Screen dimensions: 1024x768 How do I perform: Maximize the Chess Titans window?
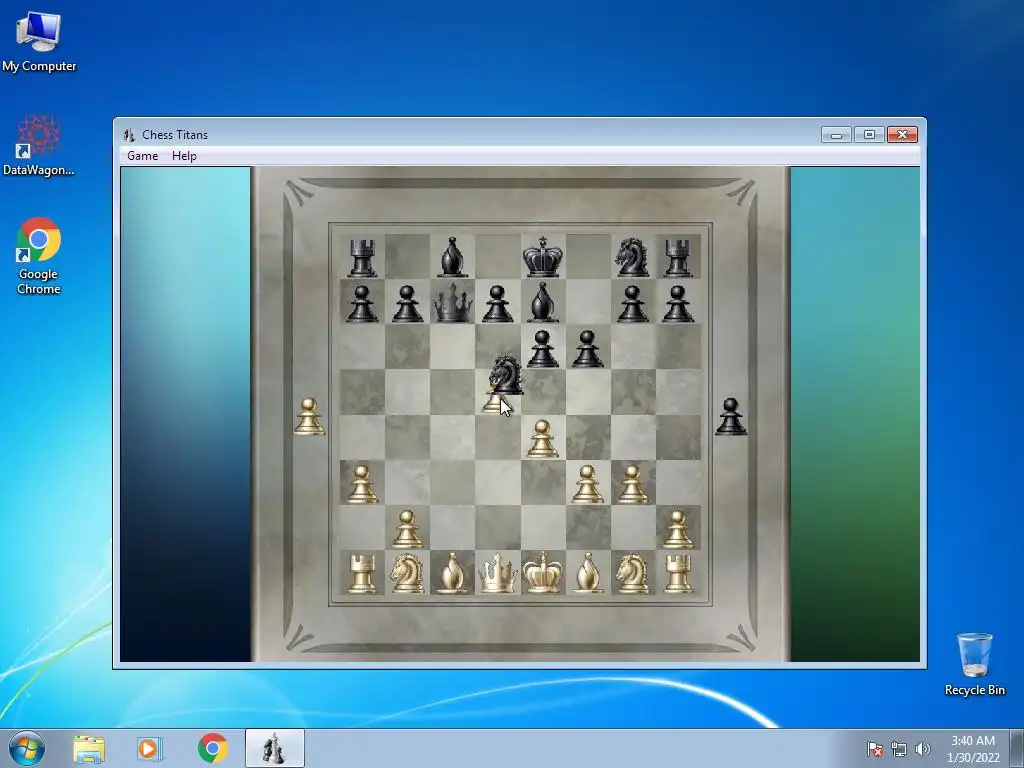click(869, 135)
